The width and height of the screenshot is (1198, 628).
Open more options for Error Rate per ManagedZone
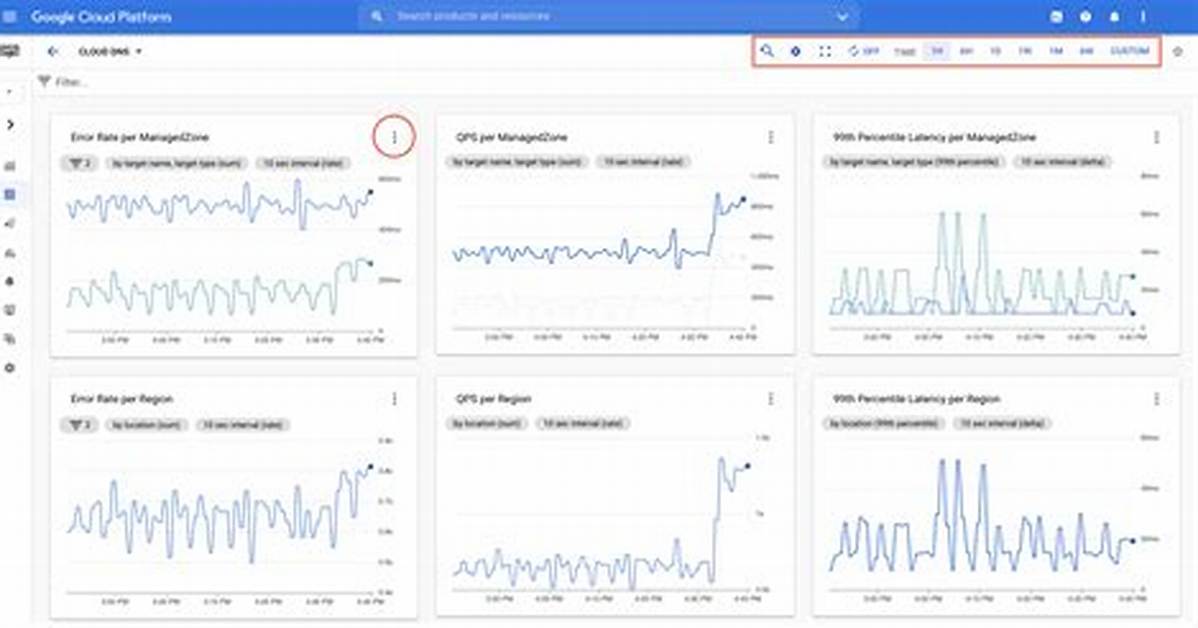pyautogui.click(x=394, y=137)
